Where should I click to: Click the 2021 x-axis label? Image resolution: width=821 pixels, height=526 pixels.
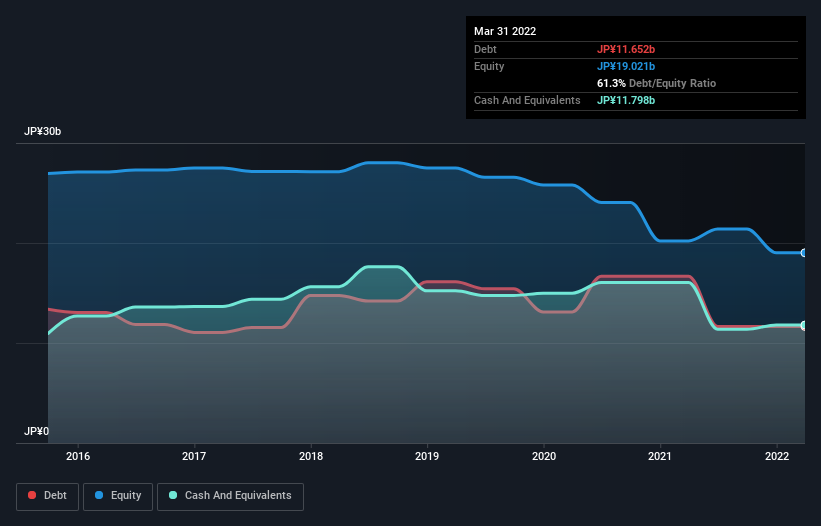click(660, 456)
